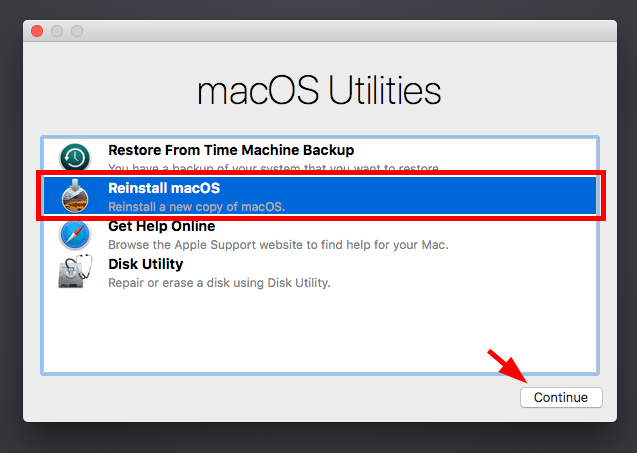Click the Safari compass icon

(x=75, y=235)
